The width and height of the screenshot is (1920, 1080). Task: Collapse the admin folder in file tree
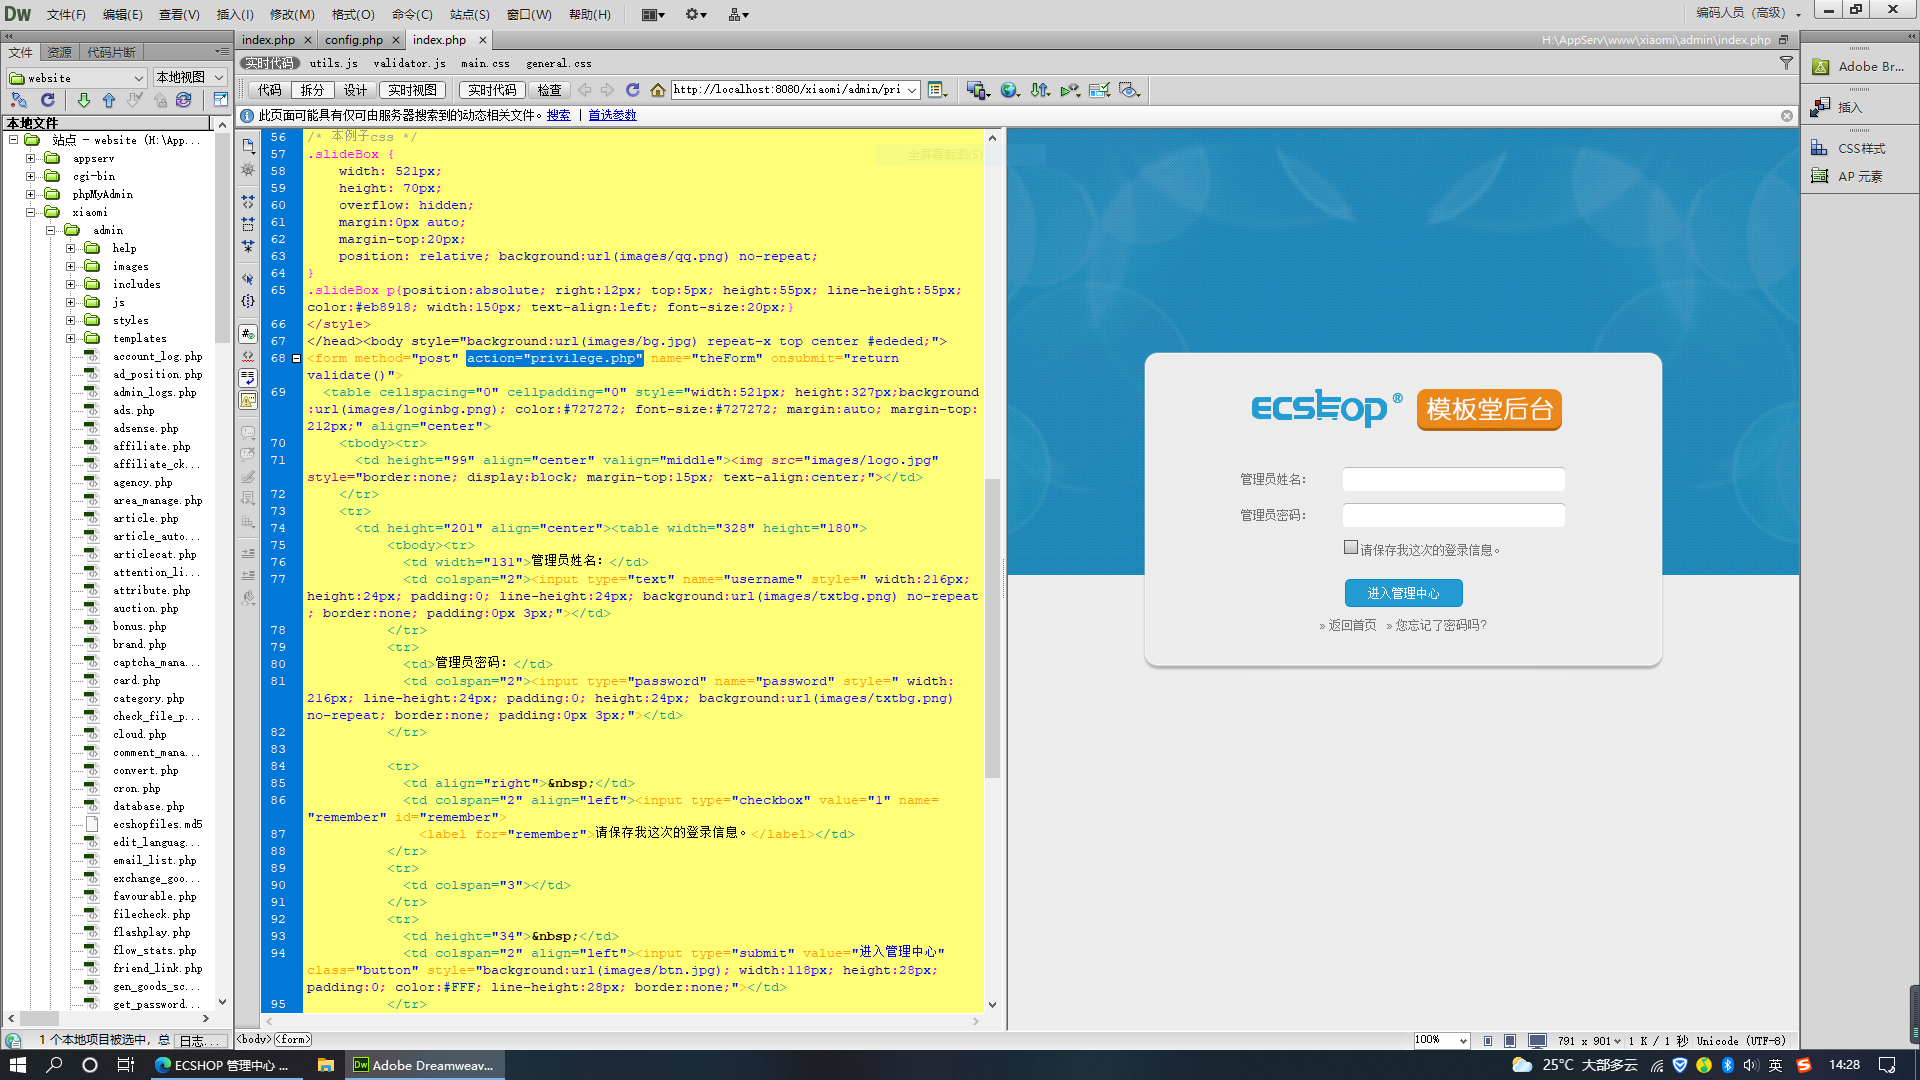(51, 230)
